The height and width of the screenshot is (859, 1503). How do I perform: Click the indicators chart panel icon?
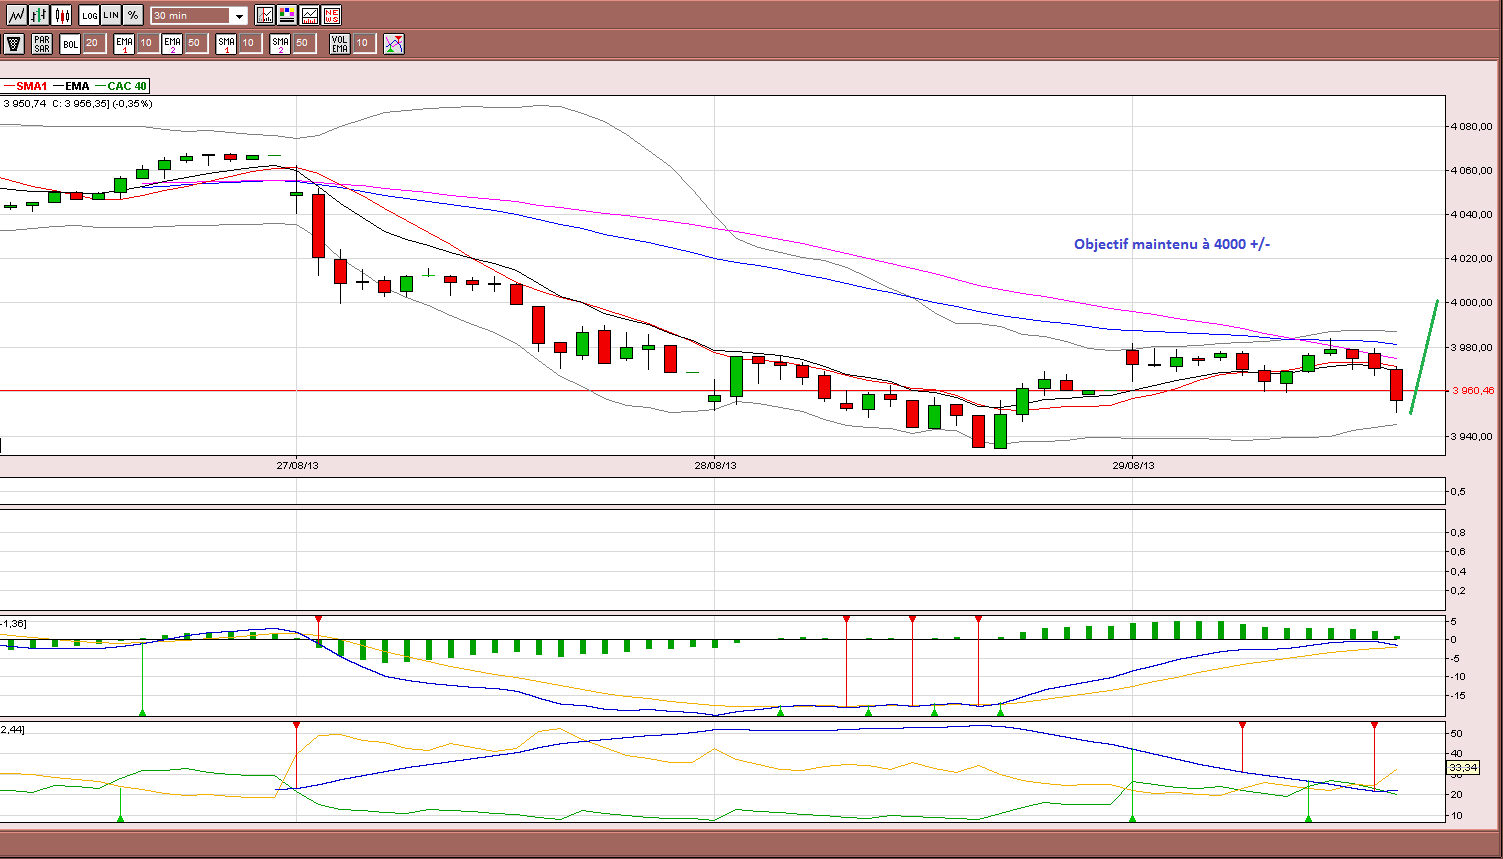(309, 15)
